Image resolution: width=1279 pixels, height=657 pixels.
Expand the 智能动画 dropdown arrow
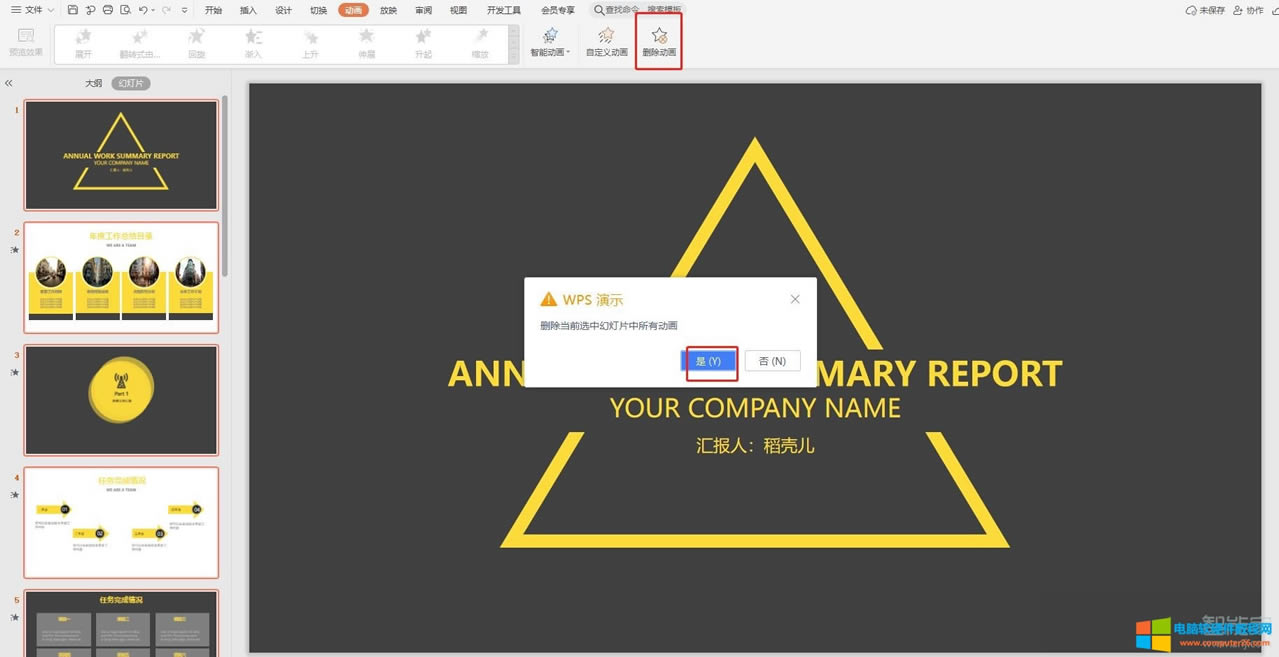point(568,52)
